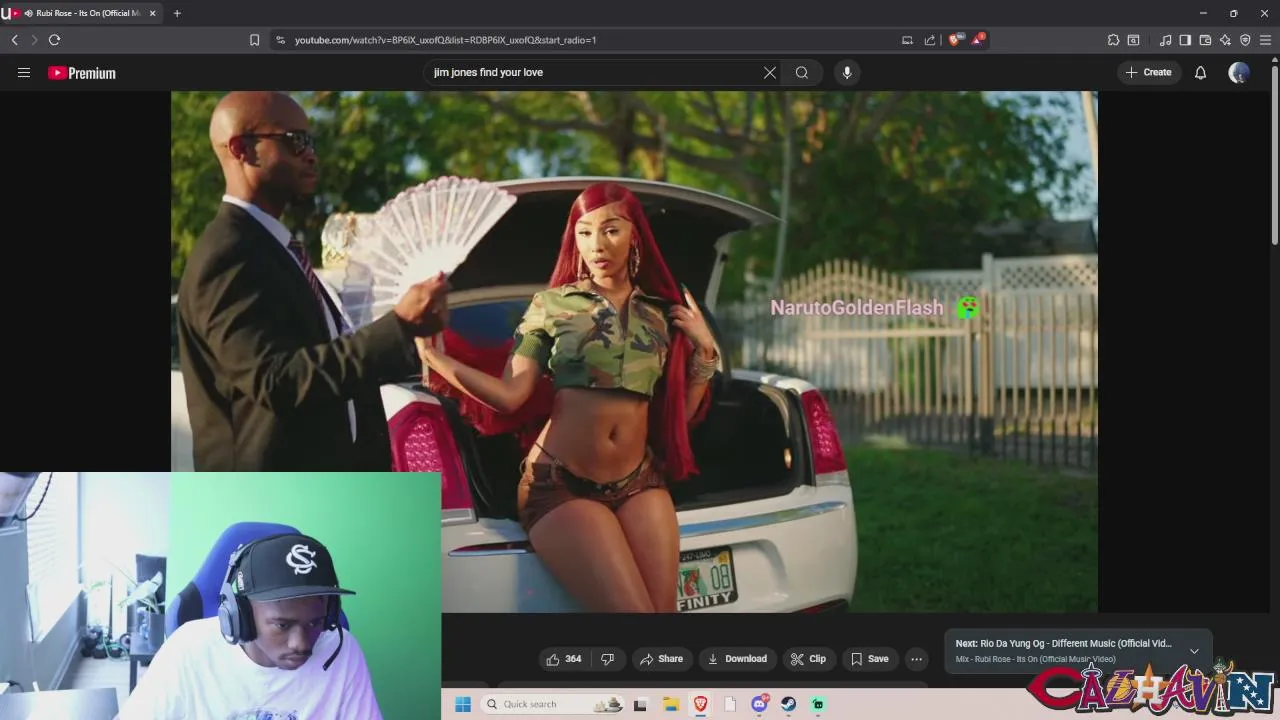The height and width of the screenshot is (720, 1280).
Task: Dislike the video with thumbs down
Action: tap(607, 659)
